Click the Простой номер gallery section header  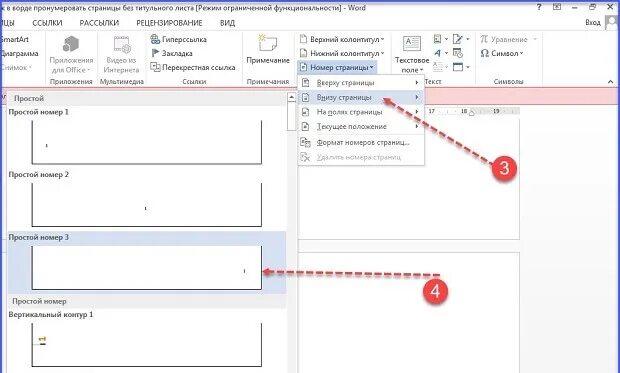click(x=146, y=301)
